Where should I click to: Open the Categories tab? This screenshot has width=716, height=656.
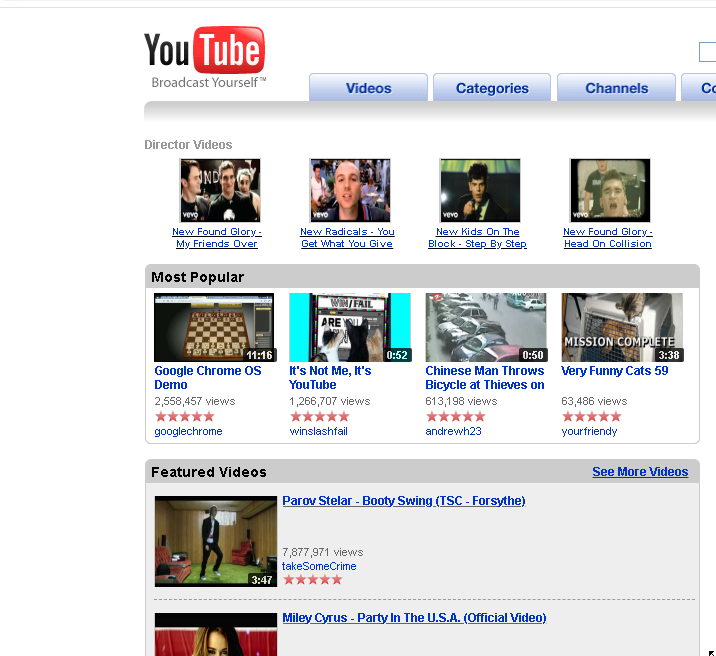(492, 88)
